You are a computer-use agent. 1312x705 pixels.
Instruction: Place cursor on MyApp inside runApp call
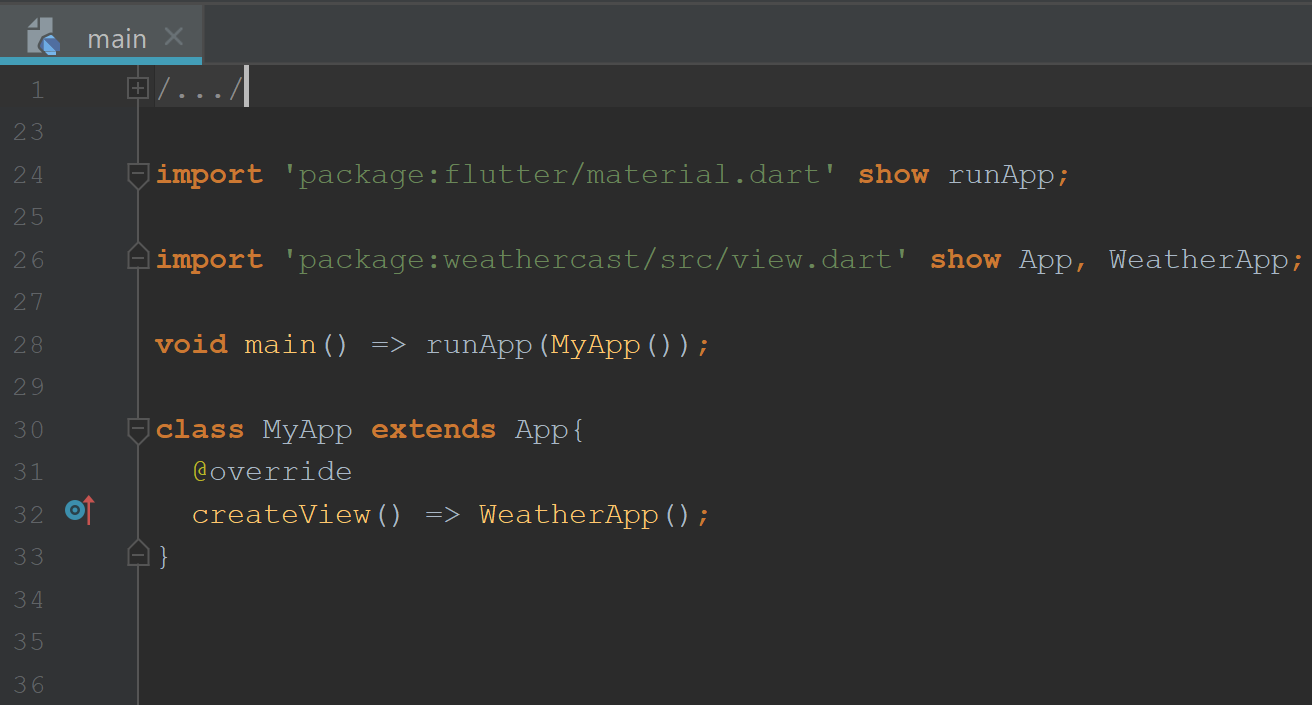[x=595, y=344]
